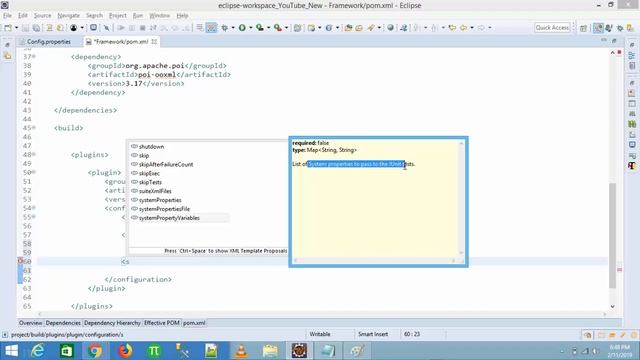This screenshot has height=360, width=640.
Task: Click the Quick Access search field
Action: pos(552,27)
